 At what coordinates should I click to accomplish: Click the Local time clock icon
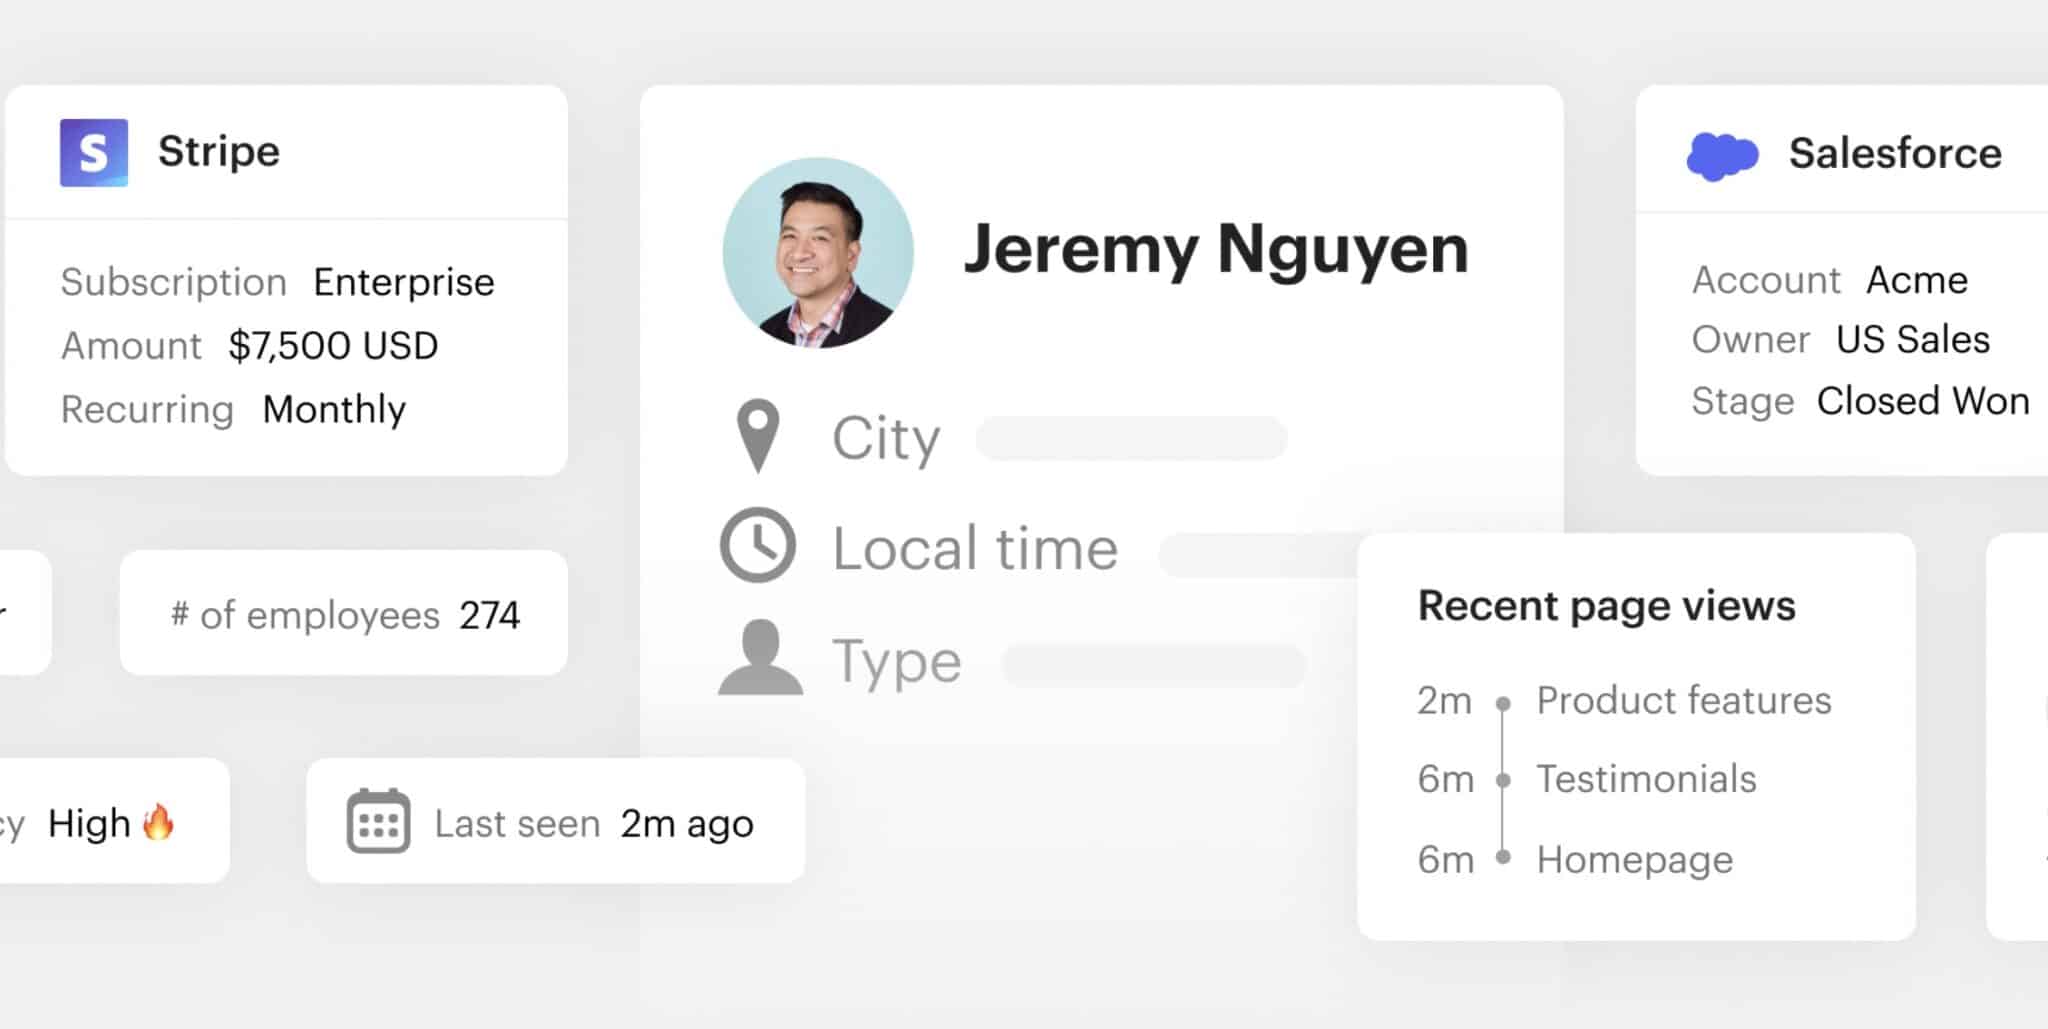pyautogui.click(x=758, y=546)
